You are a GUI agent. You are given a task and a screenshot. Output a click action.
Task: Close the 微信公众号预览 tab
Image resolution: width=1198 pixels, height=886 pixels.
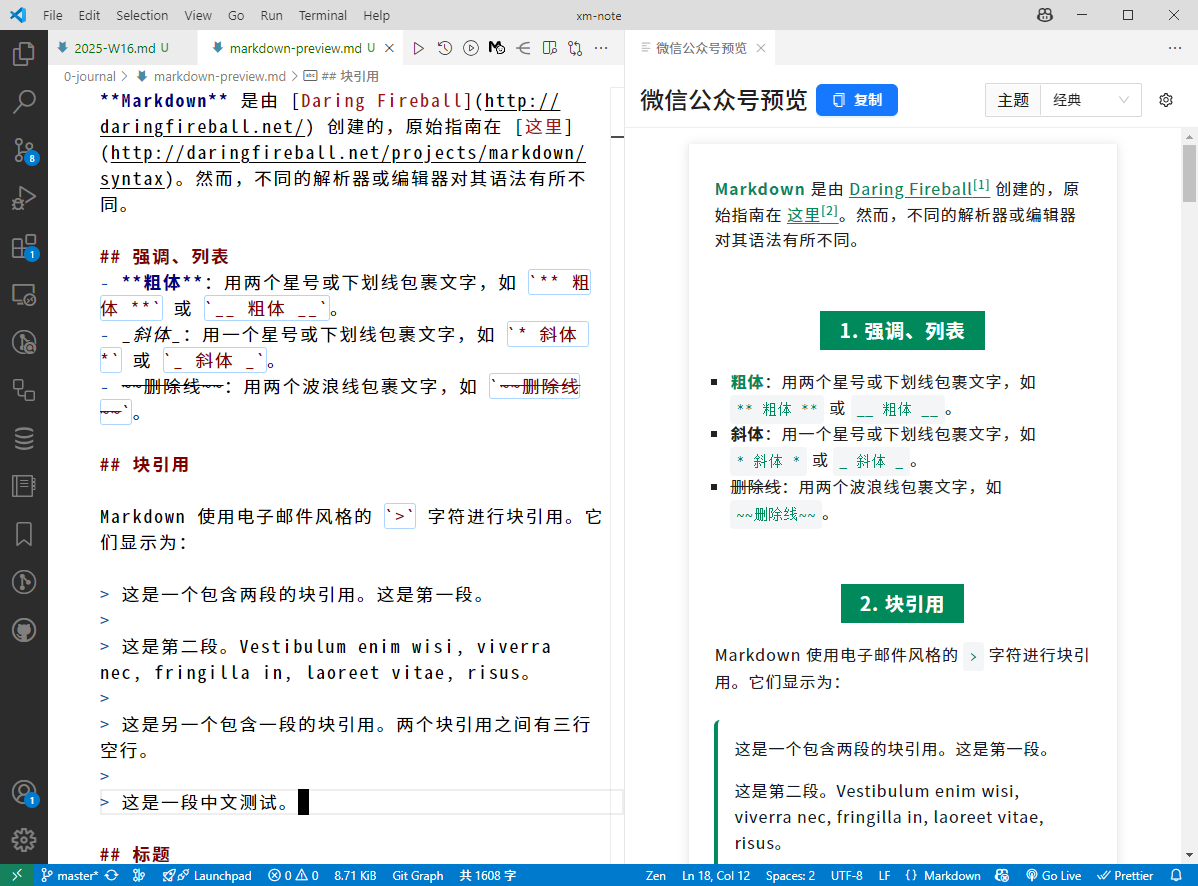pyautogui.click(x=761, y=48)
